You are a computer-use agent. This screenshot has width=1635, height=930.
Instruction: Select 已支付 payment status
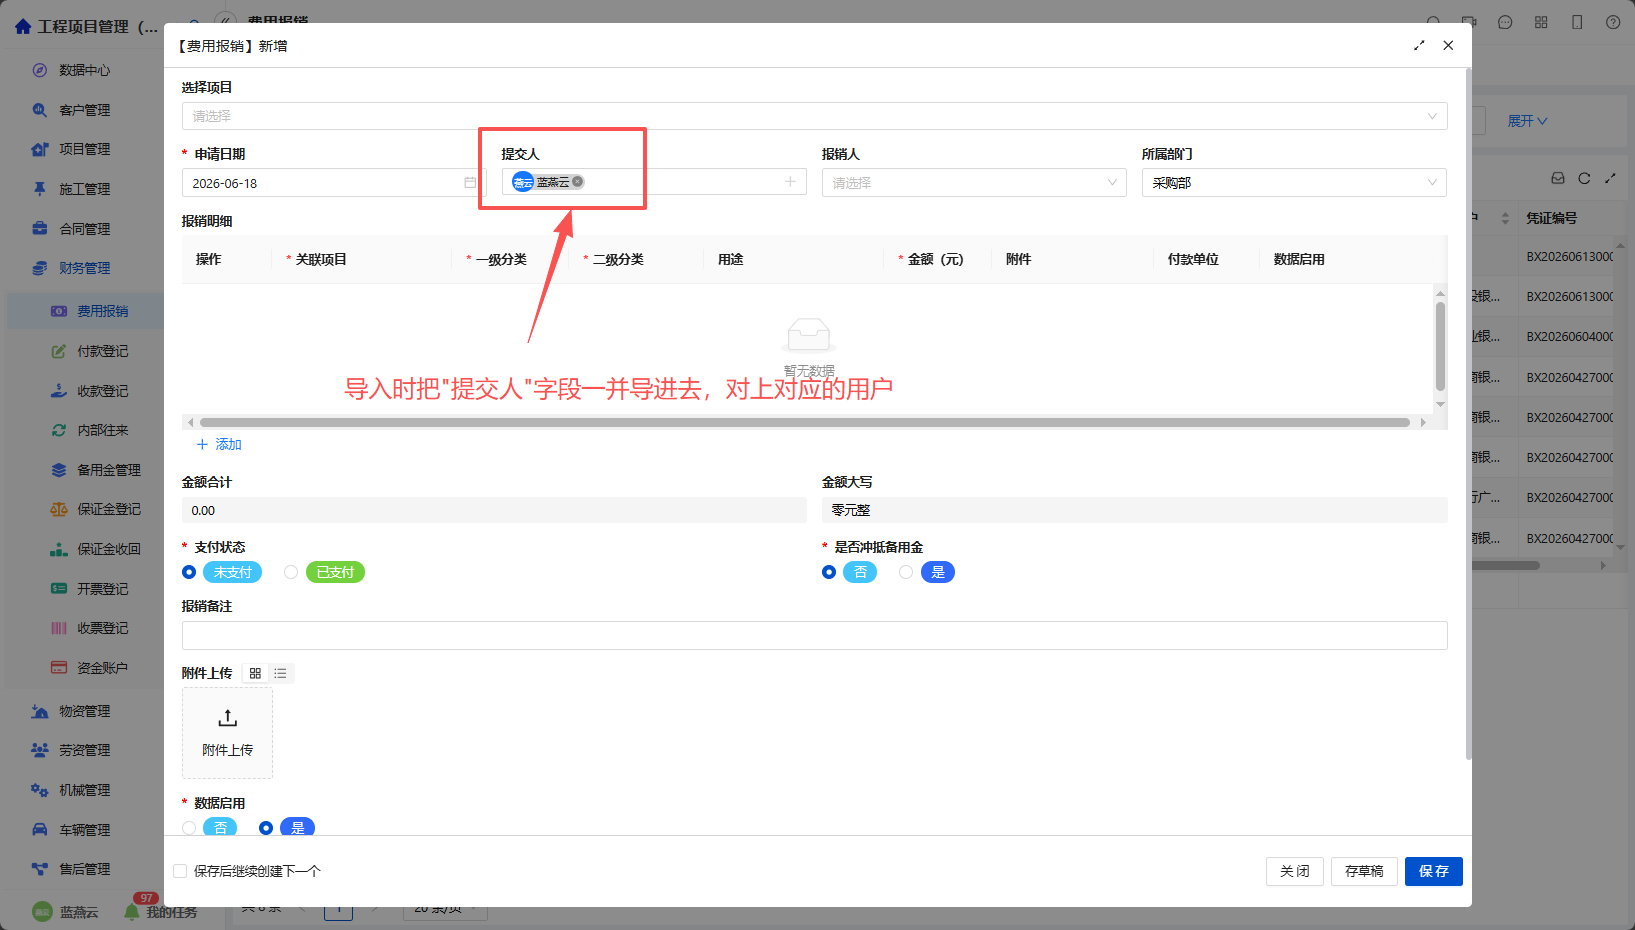(291, 572)
